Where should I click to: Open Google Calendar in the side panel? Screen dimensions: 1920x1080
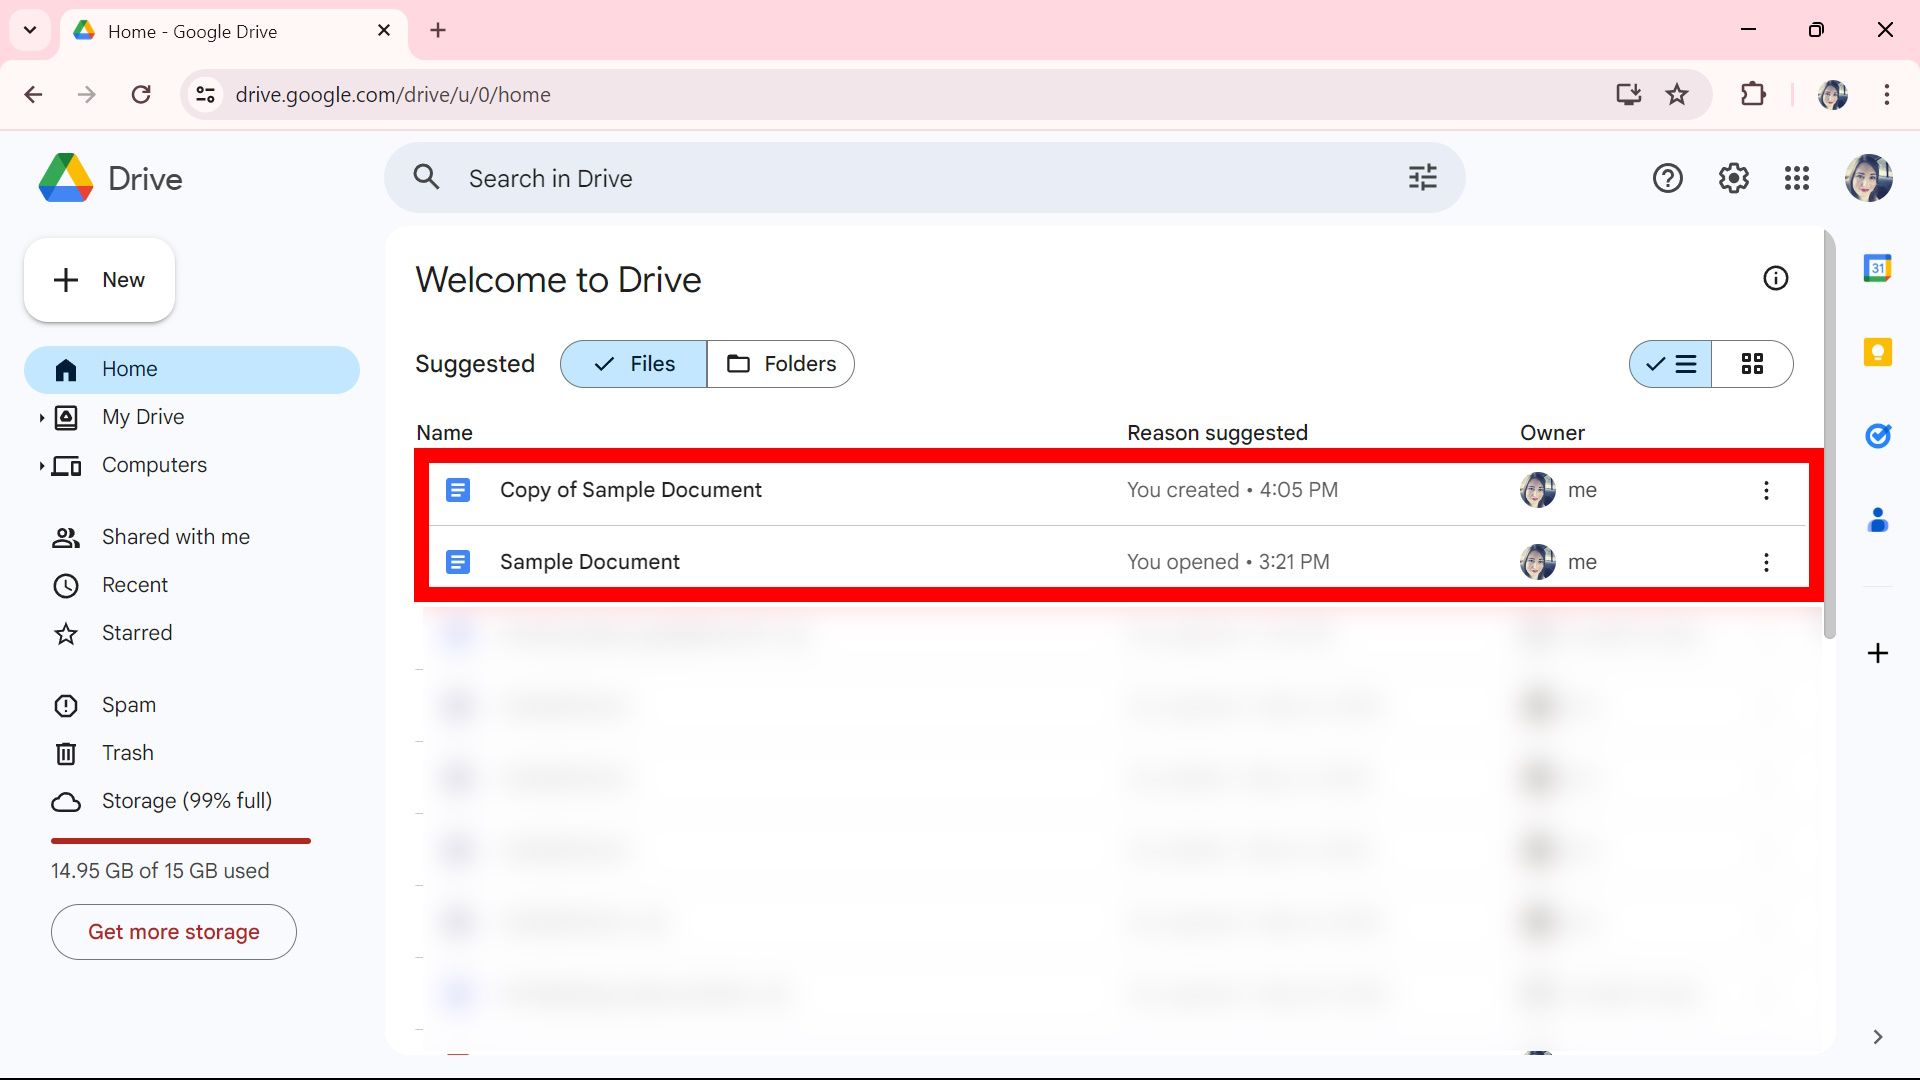1879,267
